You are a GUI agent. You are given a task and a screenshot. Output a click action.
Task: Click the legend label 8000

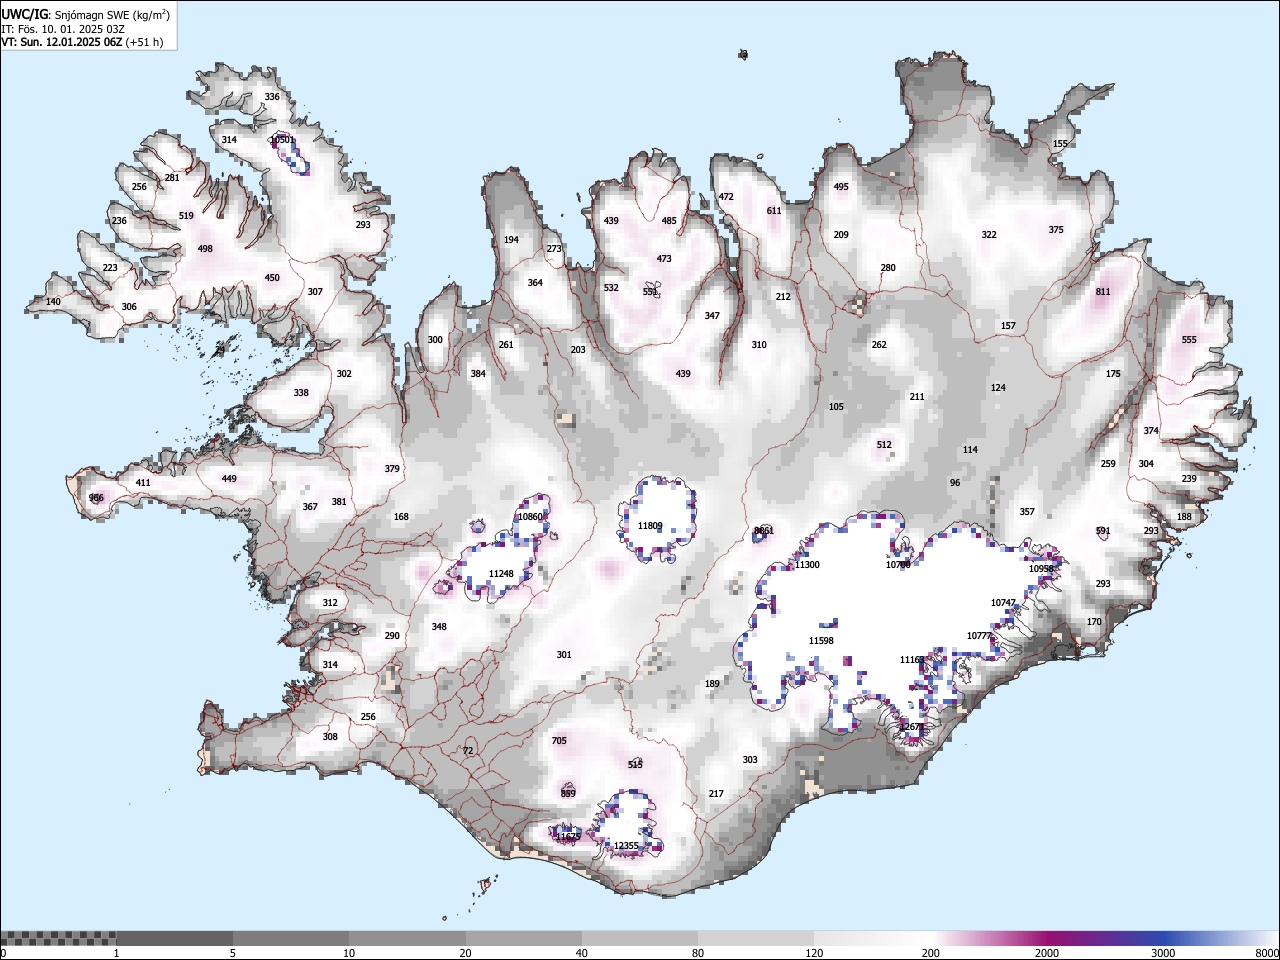pyautogui.click(x=1267, y=953)
